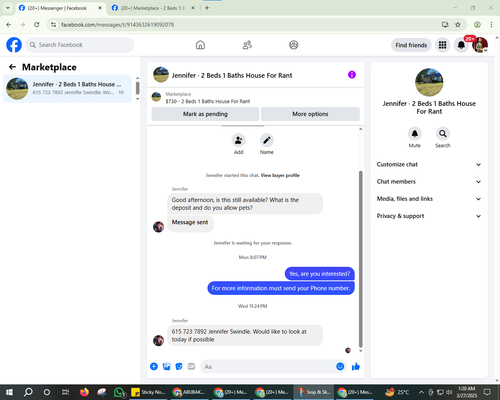Bookmark this page with star icon
500x400 pixels.
(458, 25)
